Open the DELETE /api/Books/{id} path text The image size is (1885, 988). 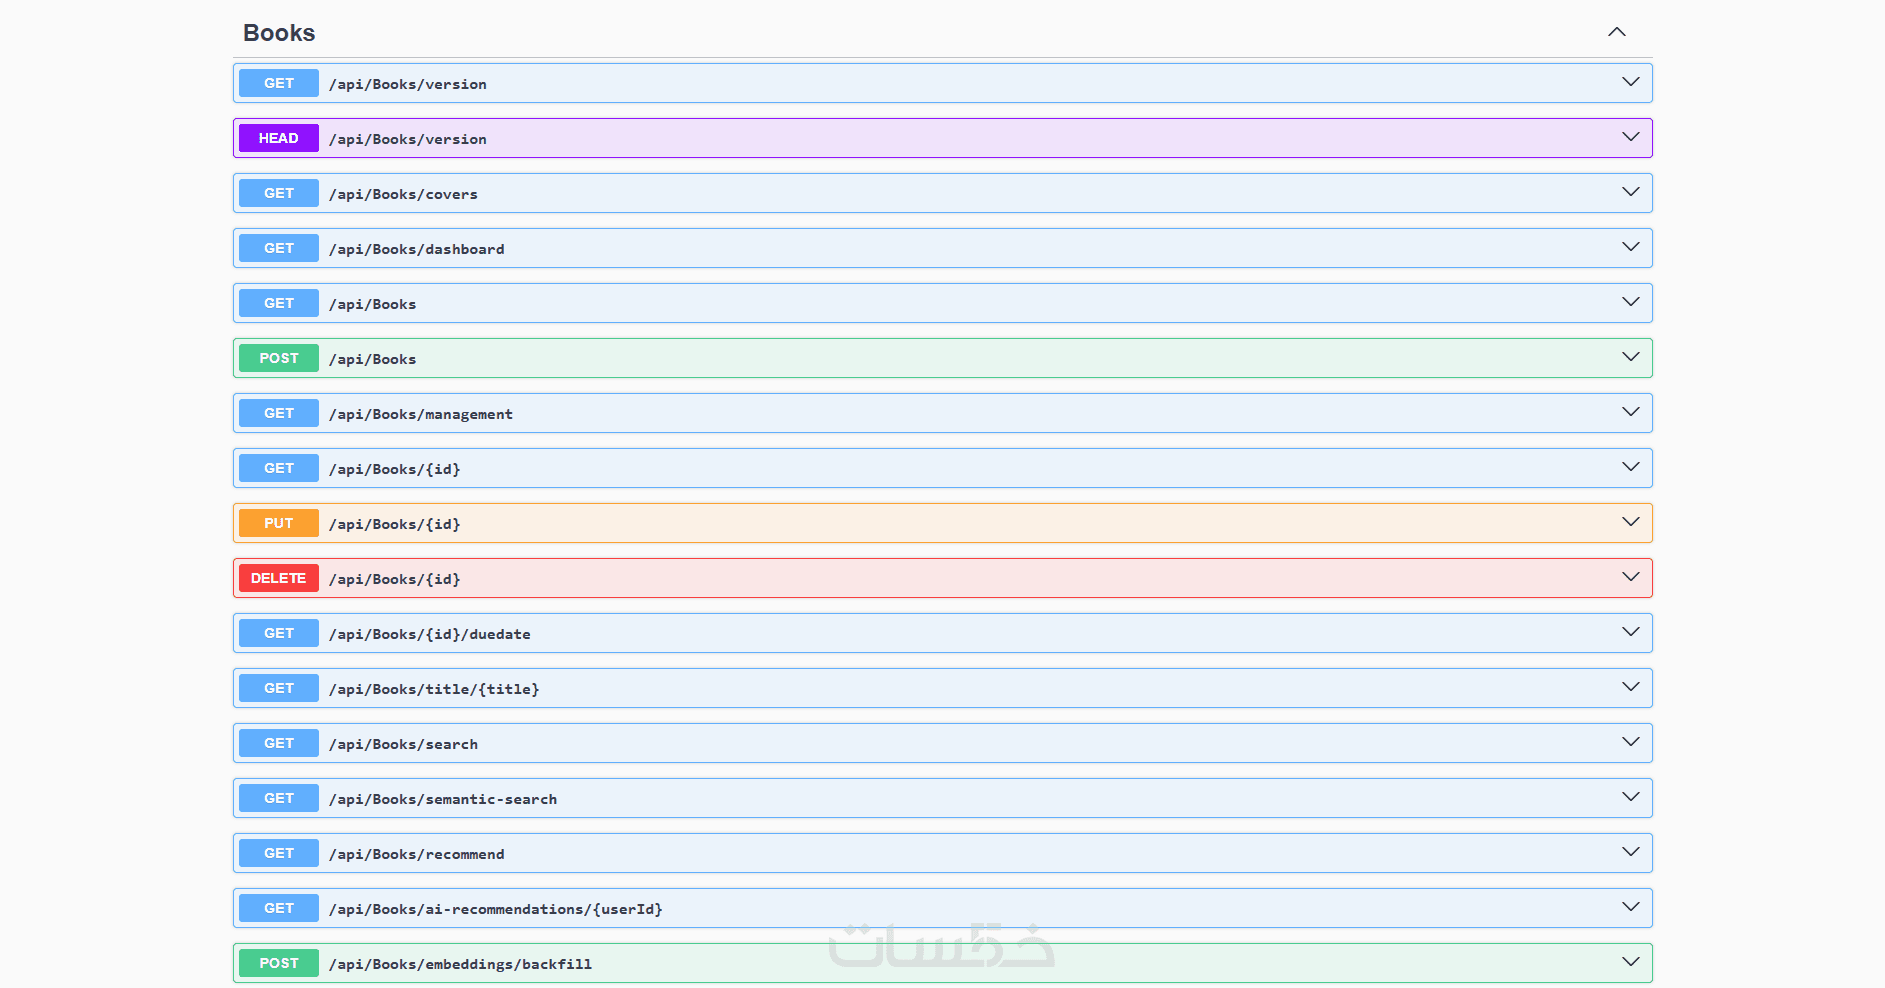click(x=395, y=579)
